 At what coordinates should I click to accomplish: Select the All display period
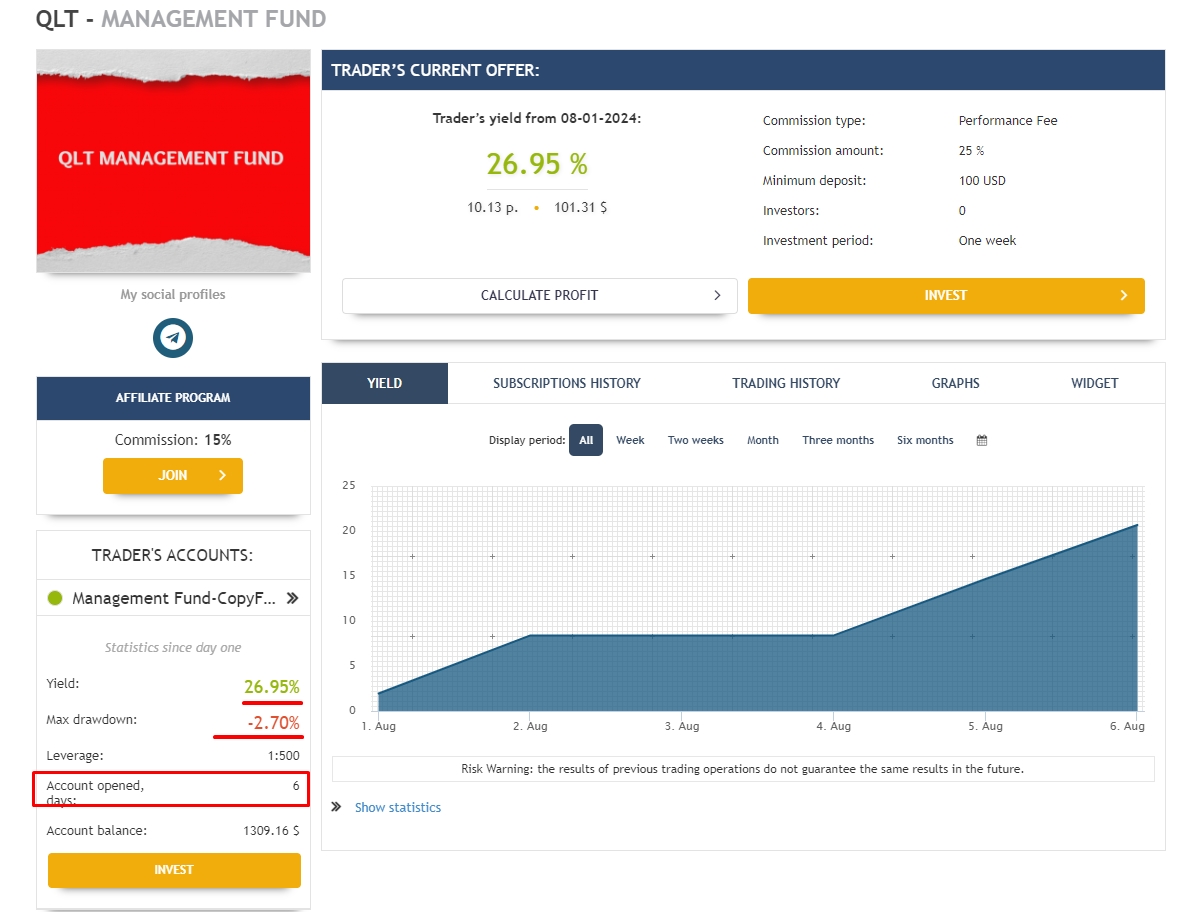(586, 440)
